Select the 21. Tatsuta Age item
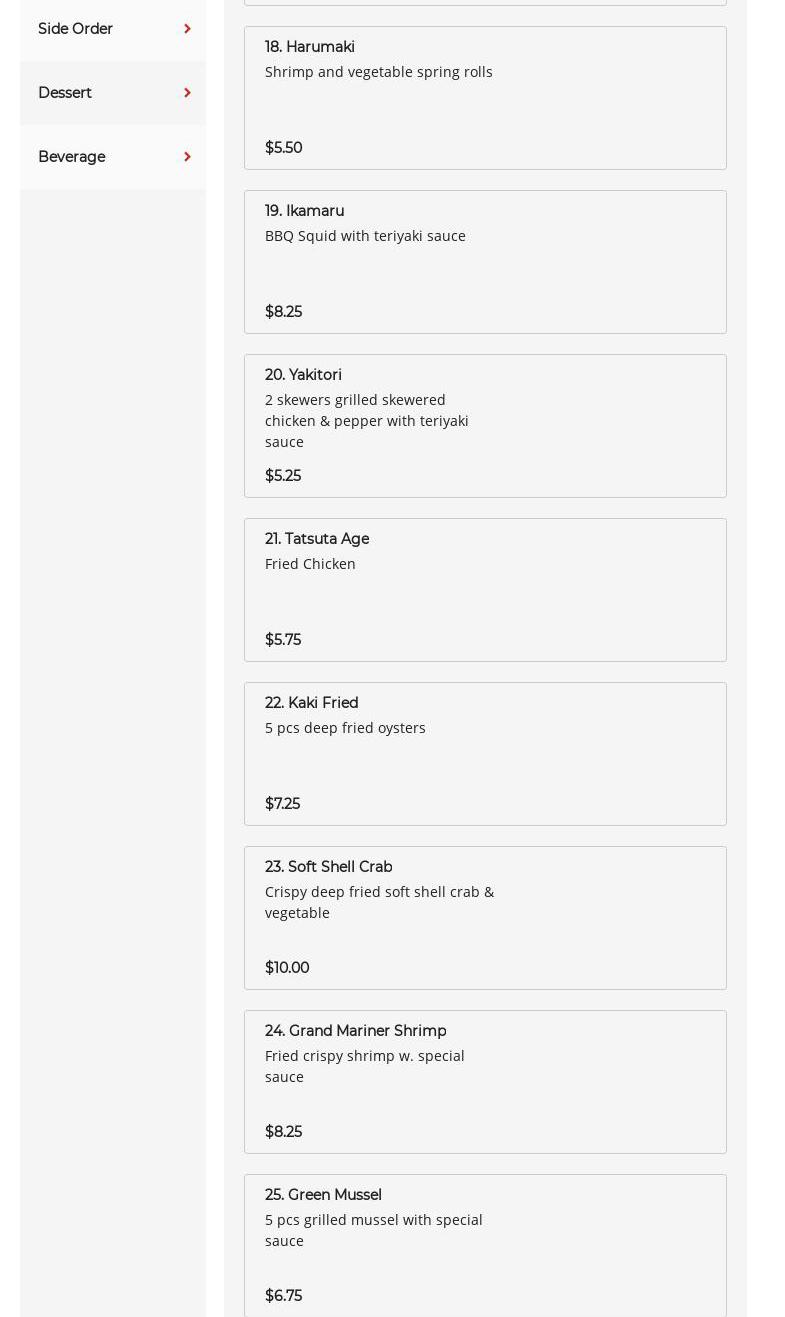 point(317,539)
